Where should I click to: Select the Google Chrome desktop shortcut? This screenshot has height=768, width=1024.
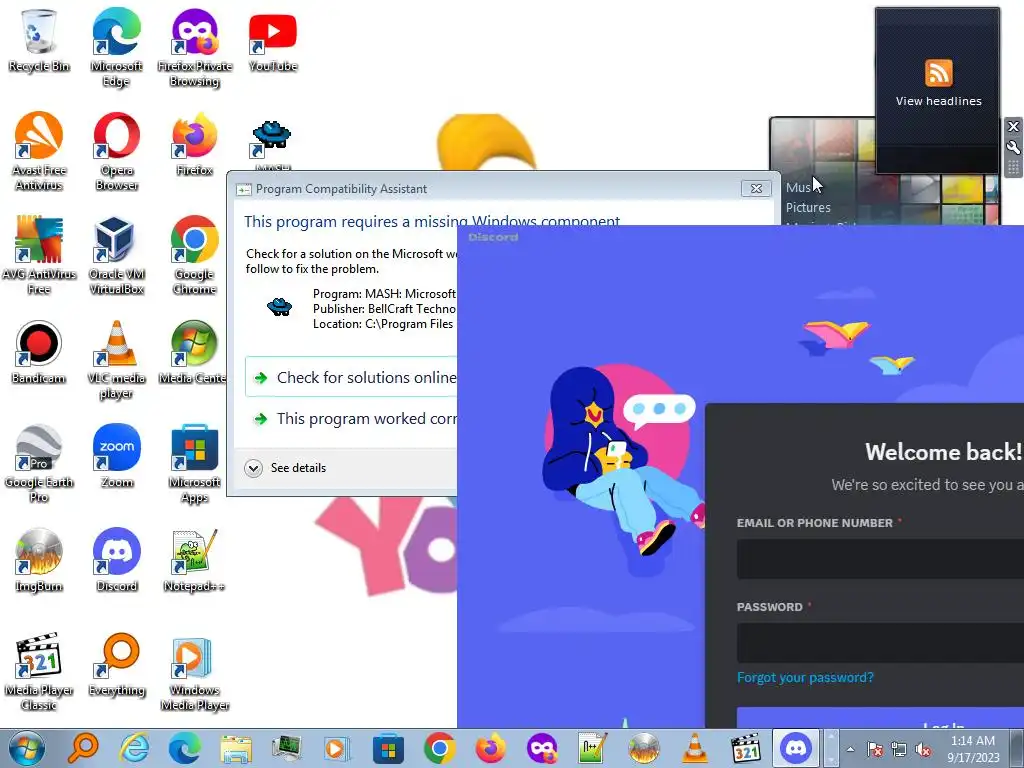195,255
